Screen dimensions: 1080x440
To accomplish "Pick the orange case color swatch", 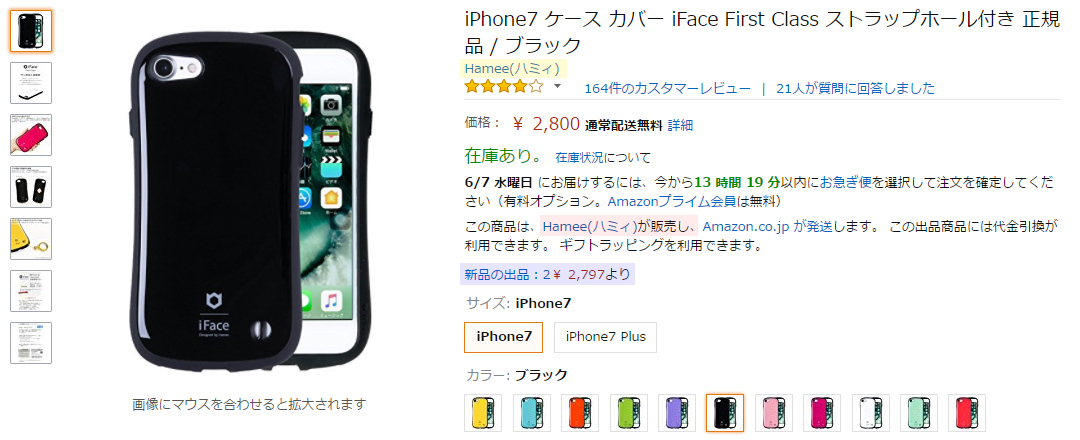I will click(x=580, y=413).
